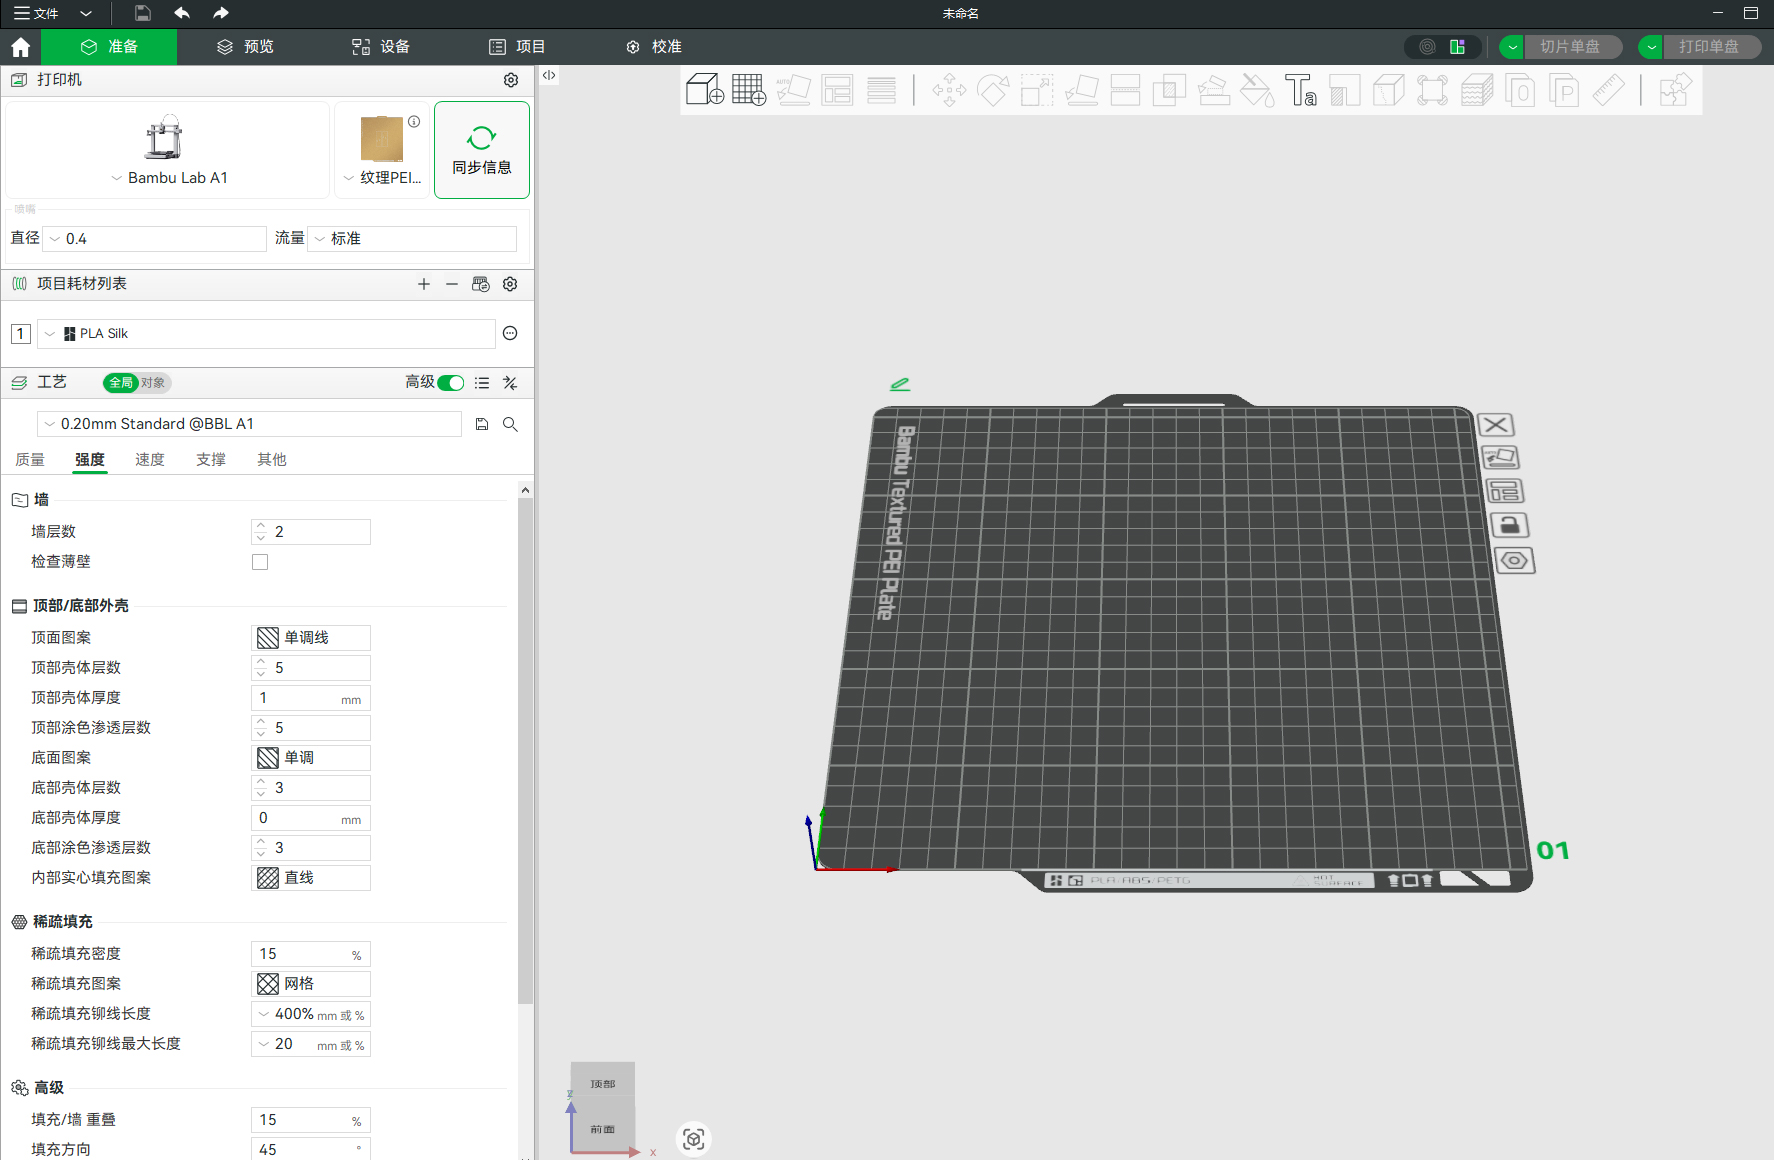Open the 内部实心填充图案 直线 dropdown
1774x1160 pixels.
point(311,878)
